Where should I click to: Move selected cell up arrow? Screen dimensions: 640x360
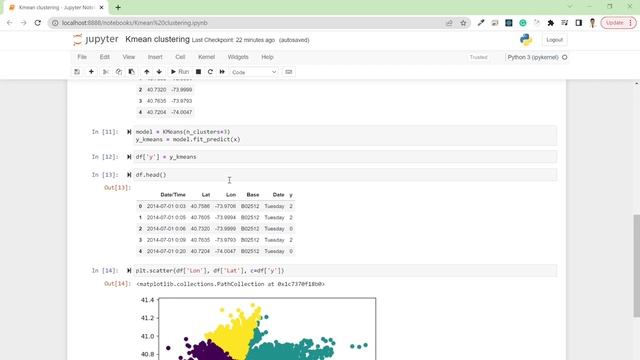147,72
